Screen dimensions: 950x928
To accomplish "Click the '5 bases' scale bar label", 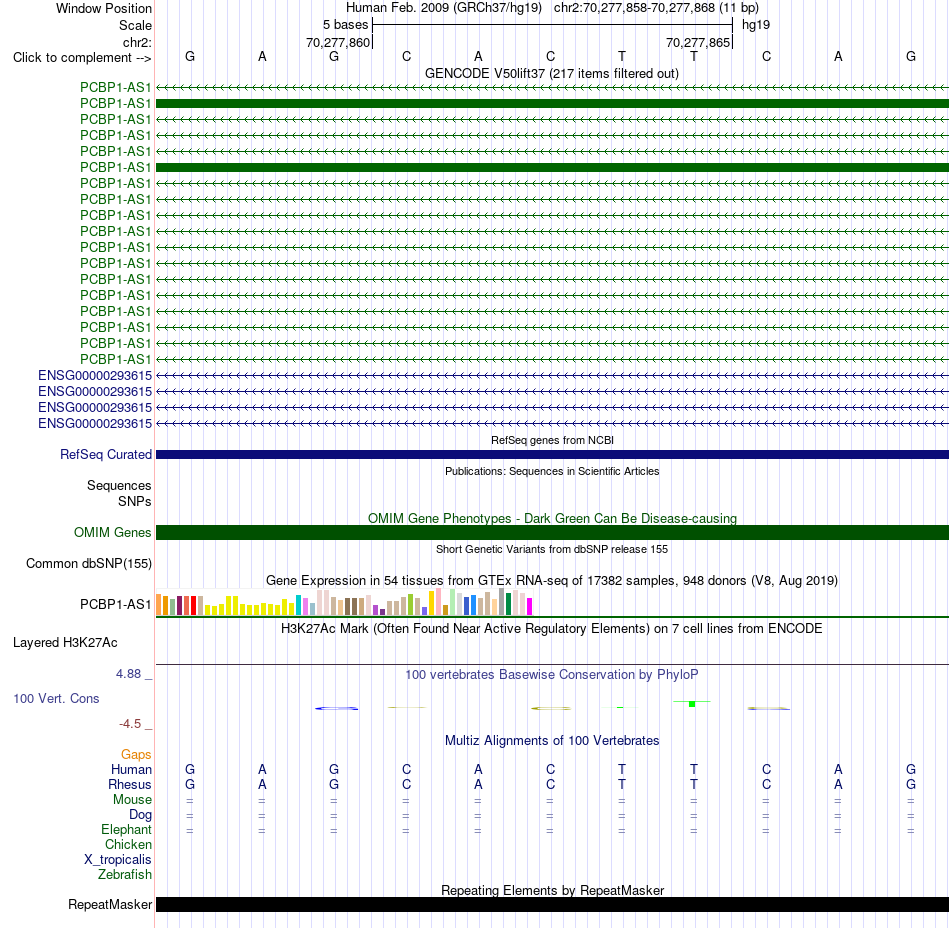I will 345,25.
